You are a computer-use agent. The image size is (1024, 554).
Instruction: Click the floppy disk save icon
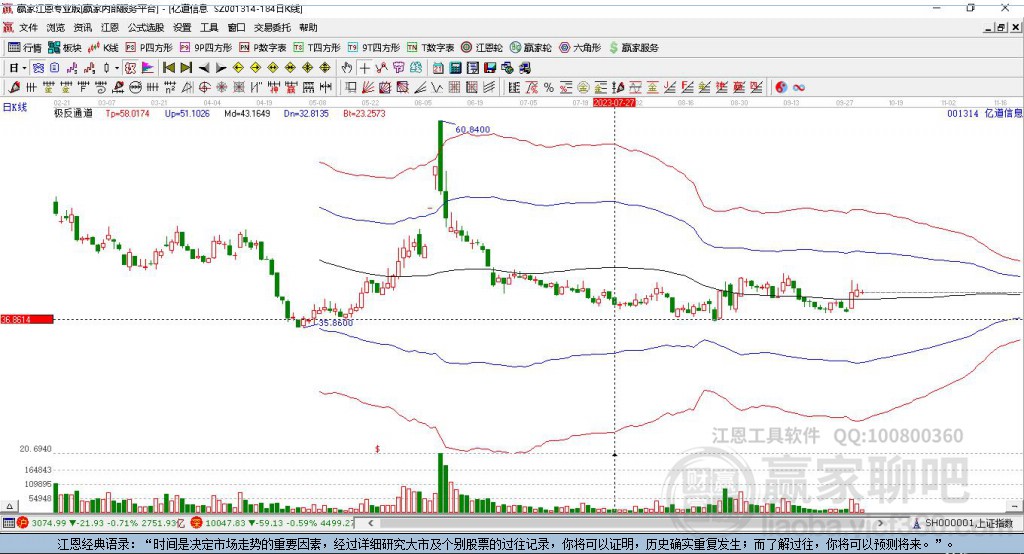490,68
